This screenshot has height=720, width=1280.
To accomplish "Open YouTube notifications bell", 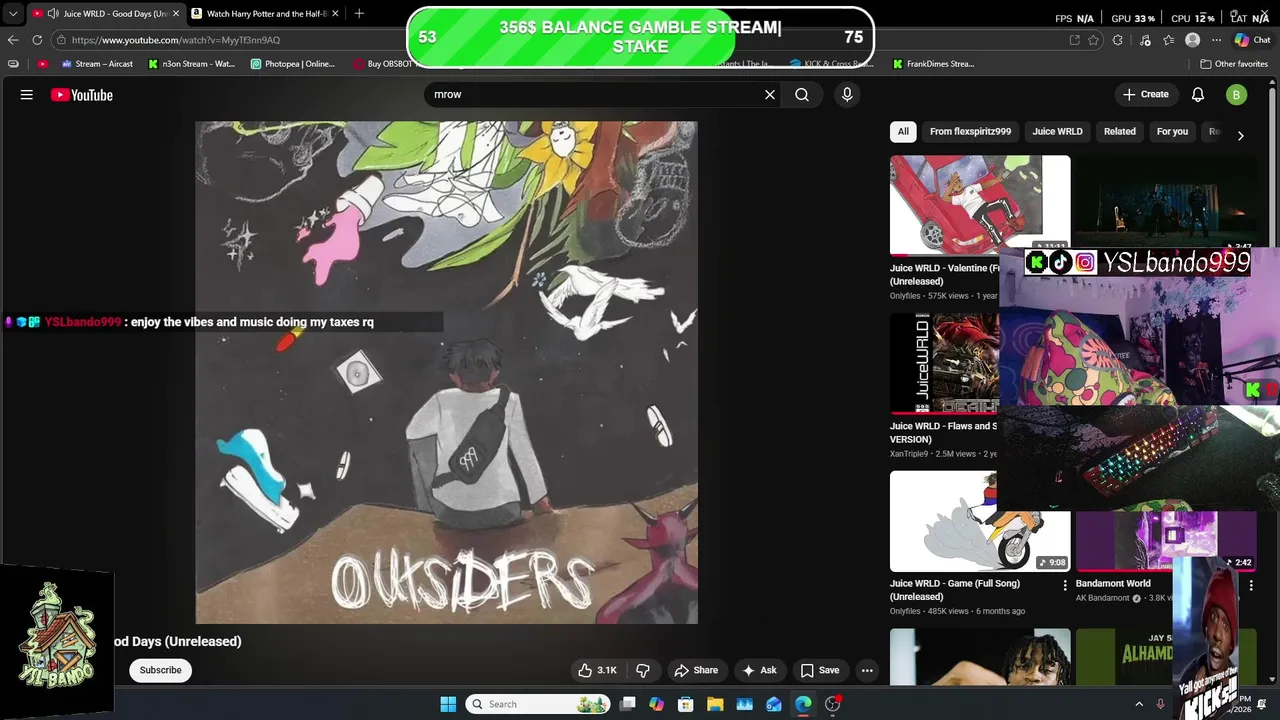I will [x=1198, y=95].
